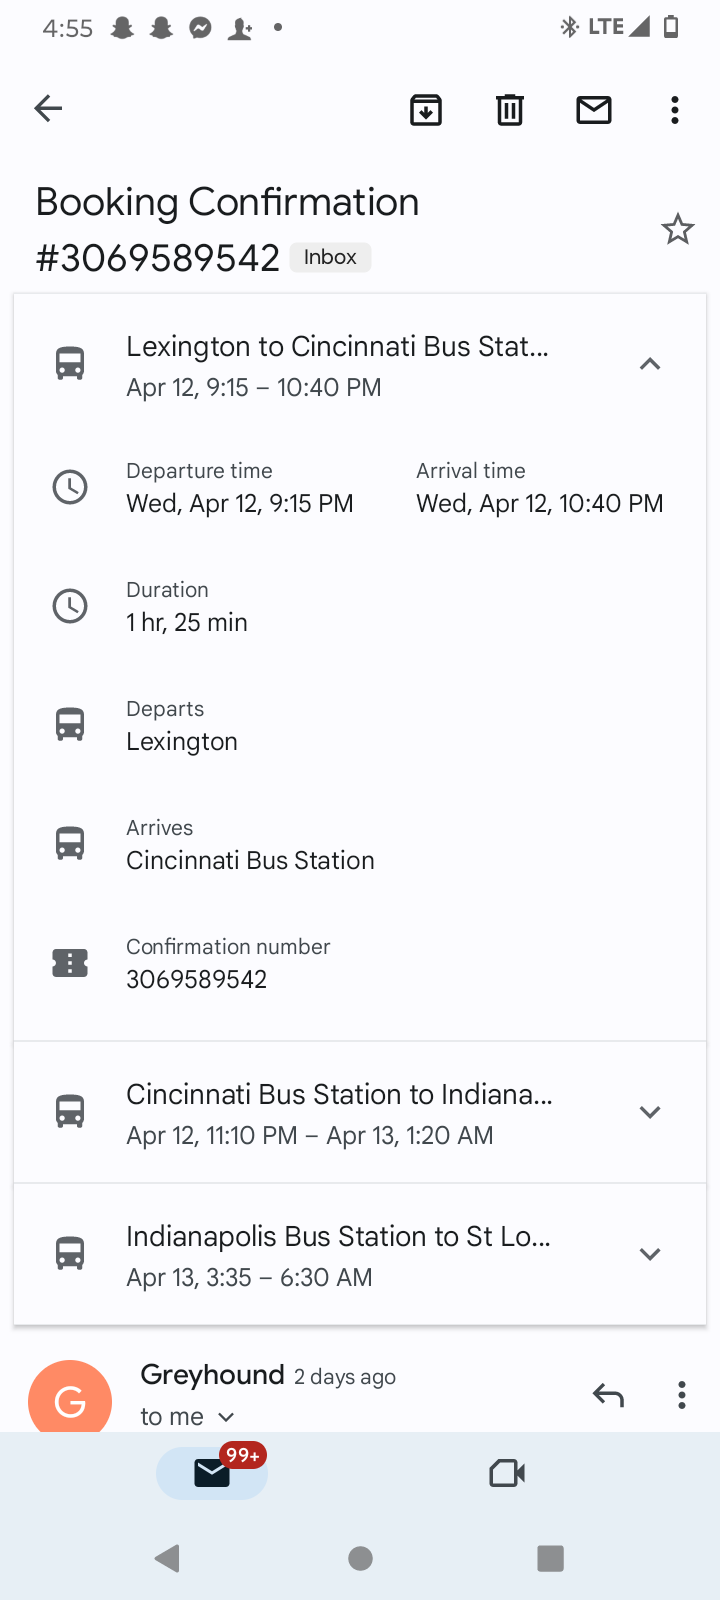
Task: Open Greyhound message options menu
Action: [x=682, y=1395]
